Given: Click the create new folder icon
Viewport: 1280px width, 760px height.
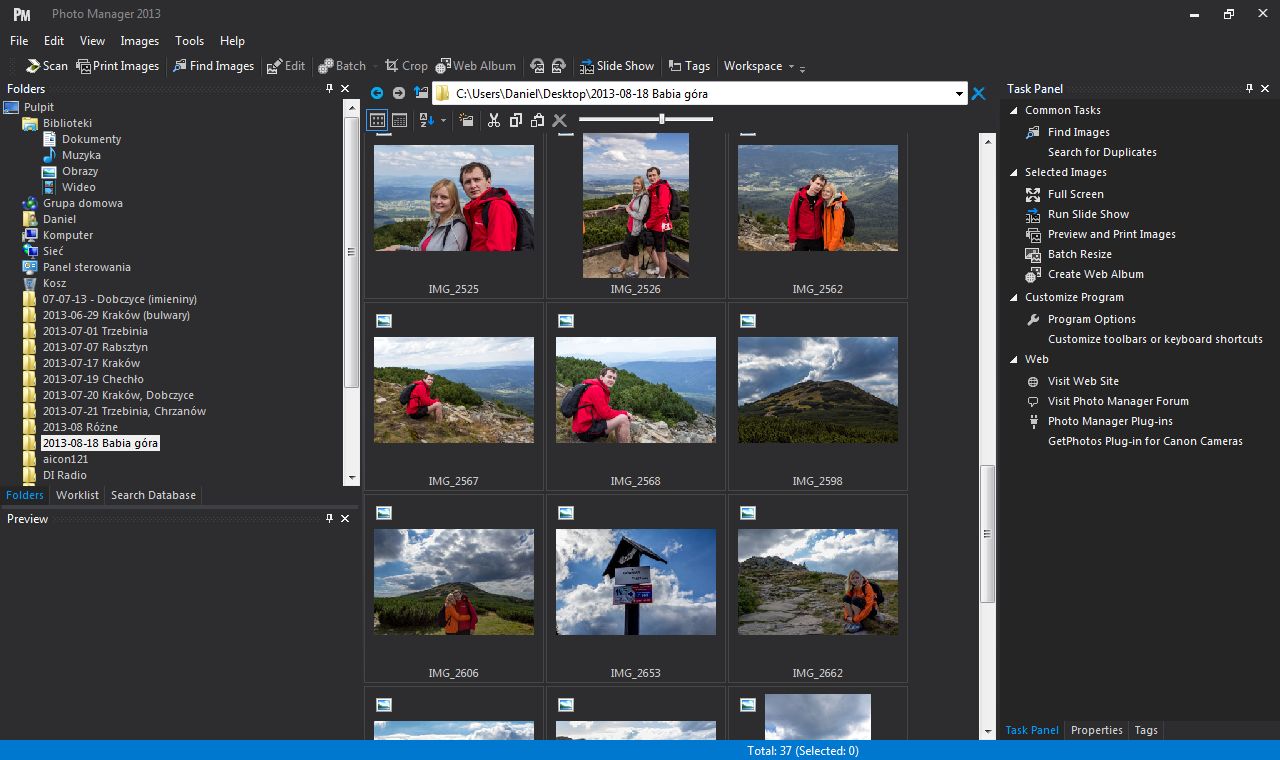Looking at the screenshot, I should (x=466, y=120).
